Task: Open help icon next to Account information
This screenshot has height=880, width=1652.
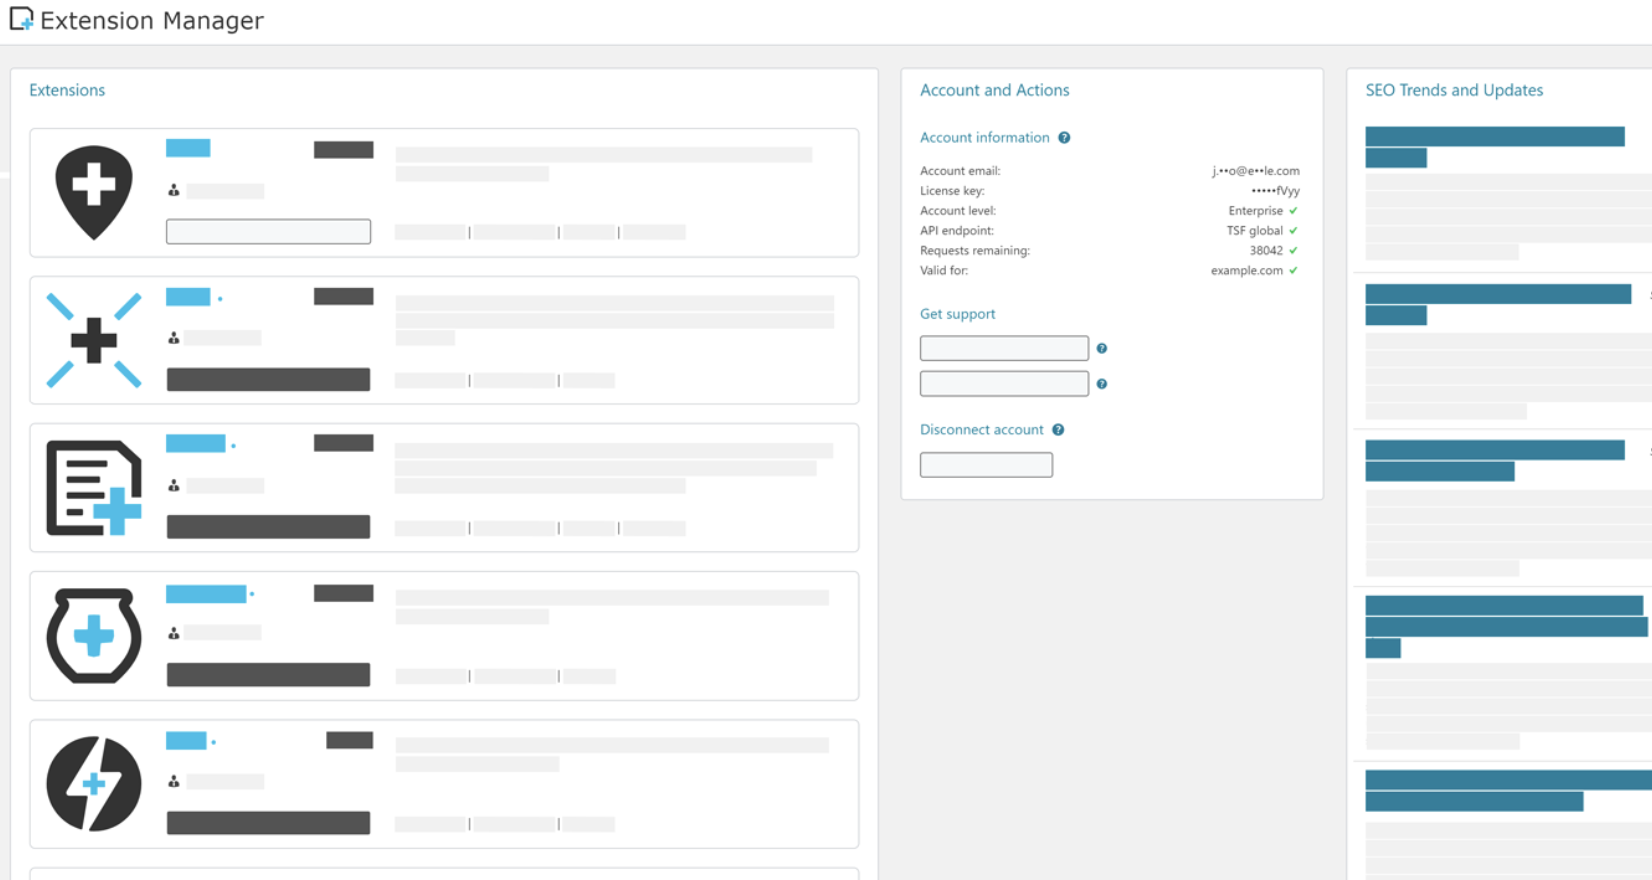Action: 1064,138
